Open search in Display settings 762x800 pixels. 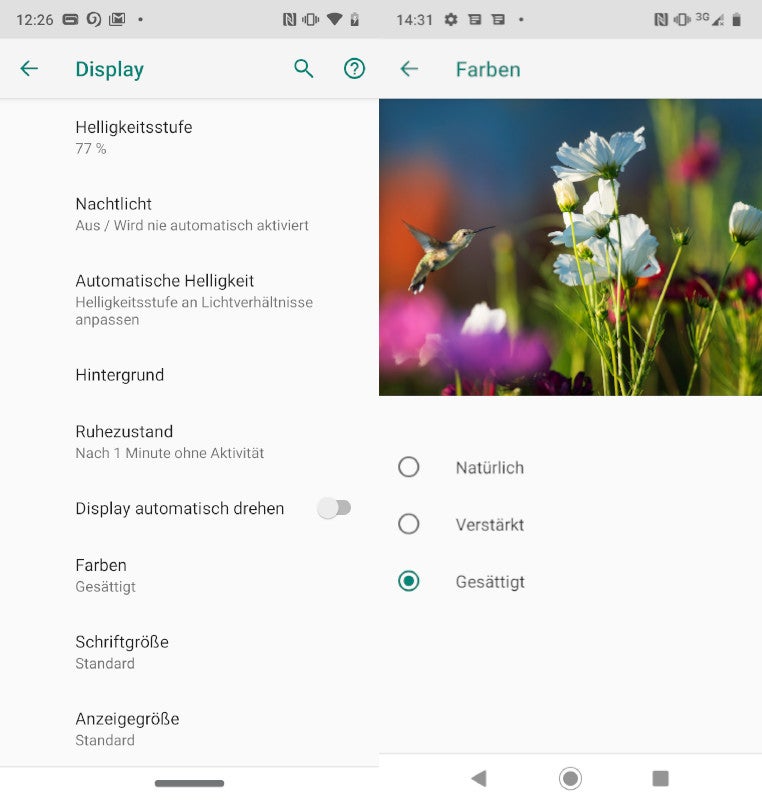[x=303, y=68]
